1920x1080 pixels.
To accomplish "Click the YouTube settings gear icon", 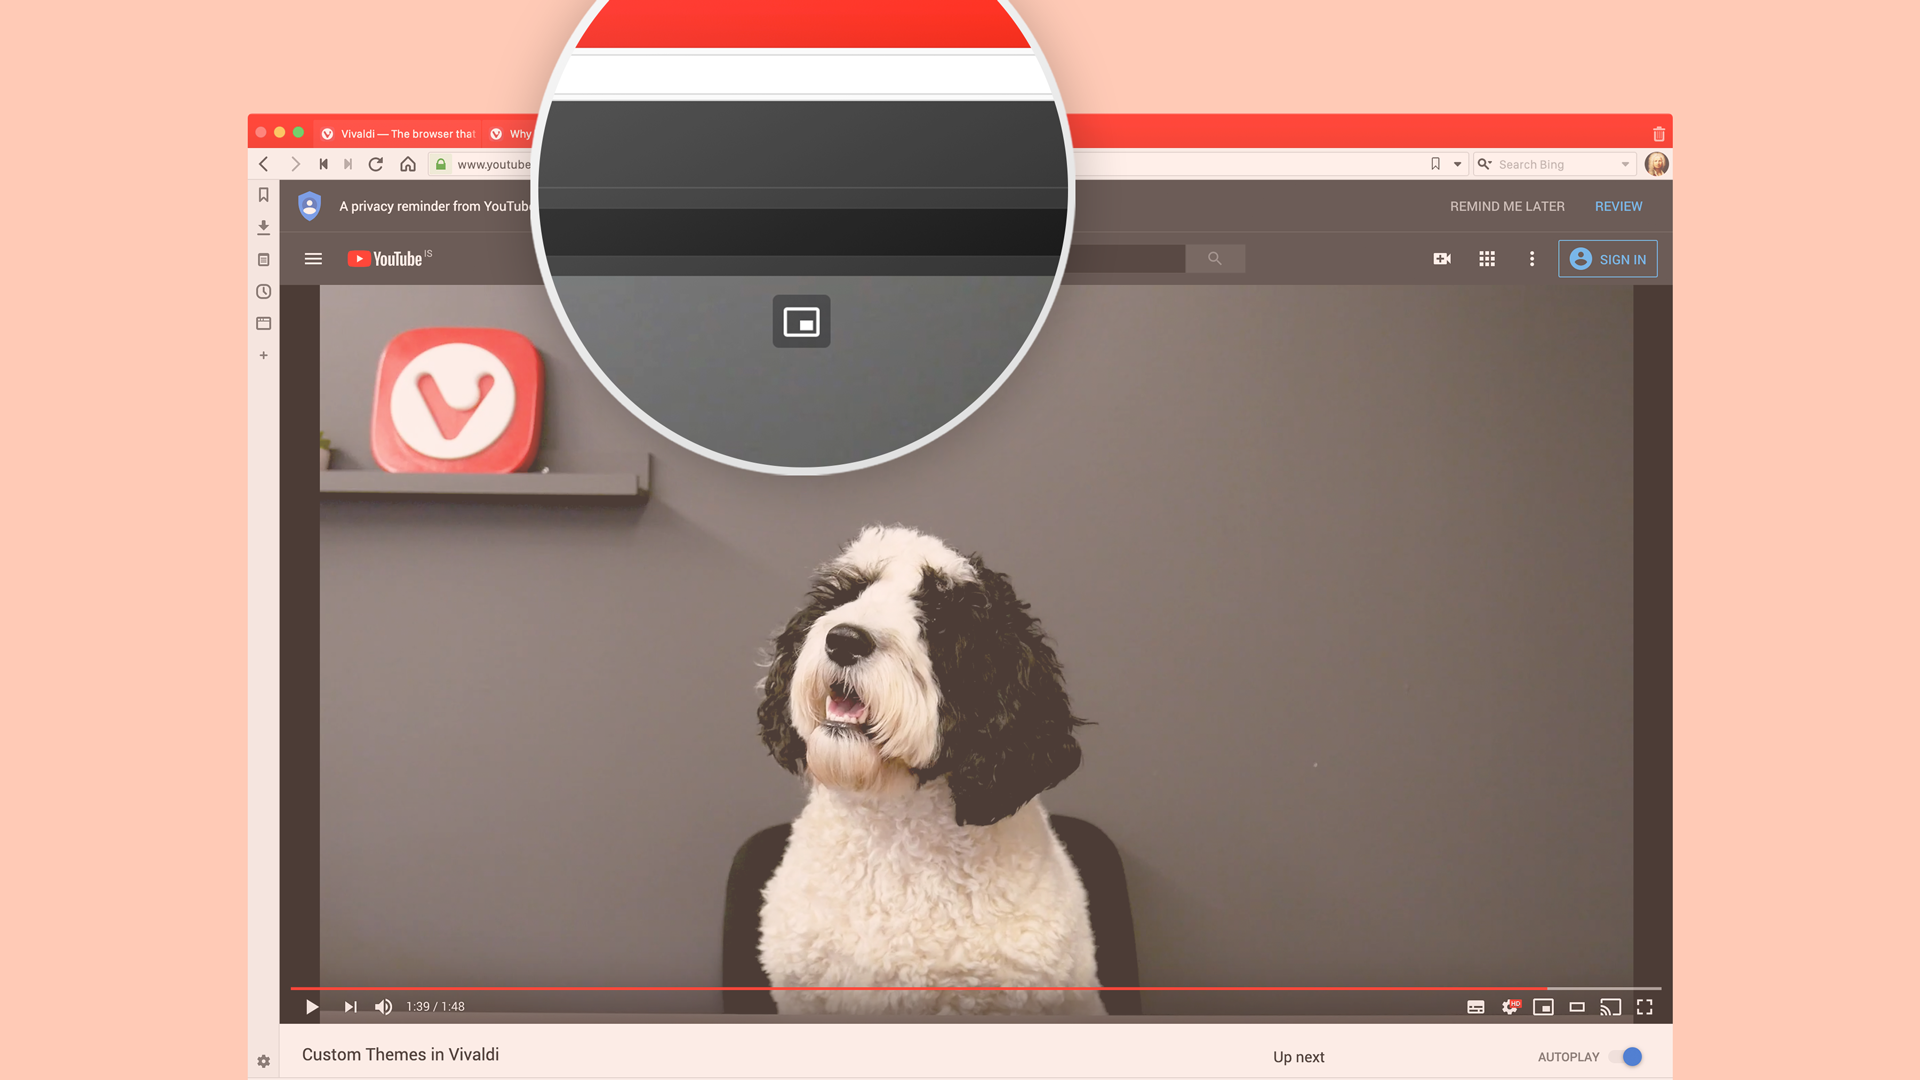I will [x=1509, y=1006].
